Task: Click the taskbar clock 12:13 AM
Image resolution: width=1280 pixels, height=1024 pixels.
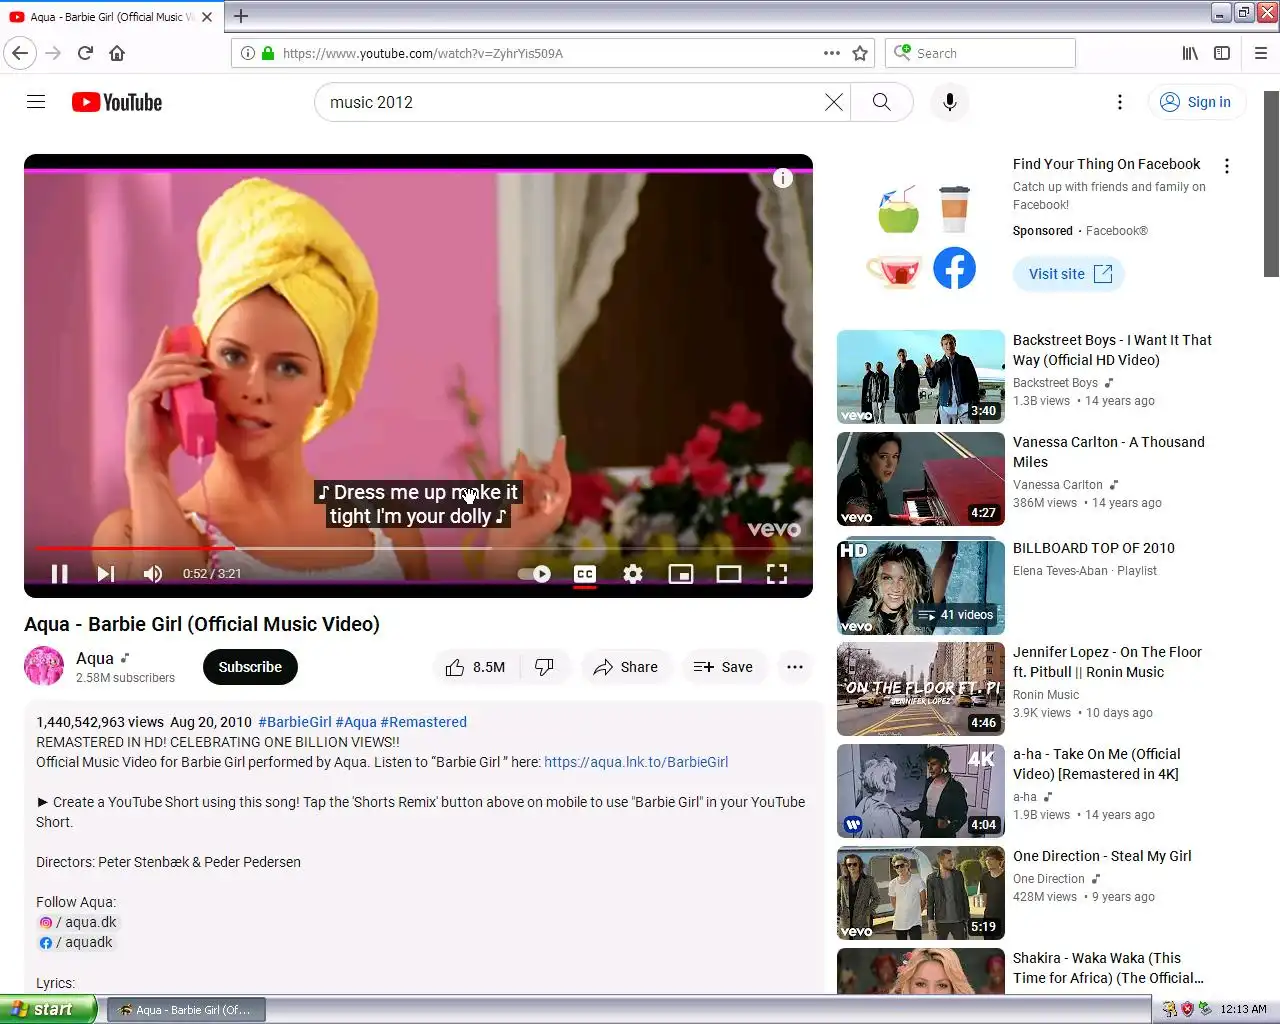Action: [x=1243, y=1009]
